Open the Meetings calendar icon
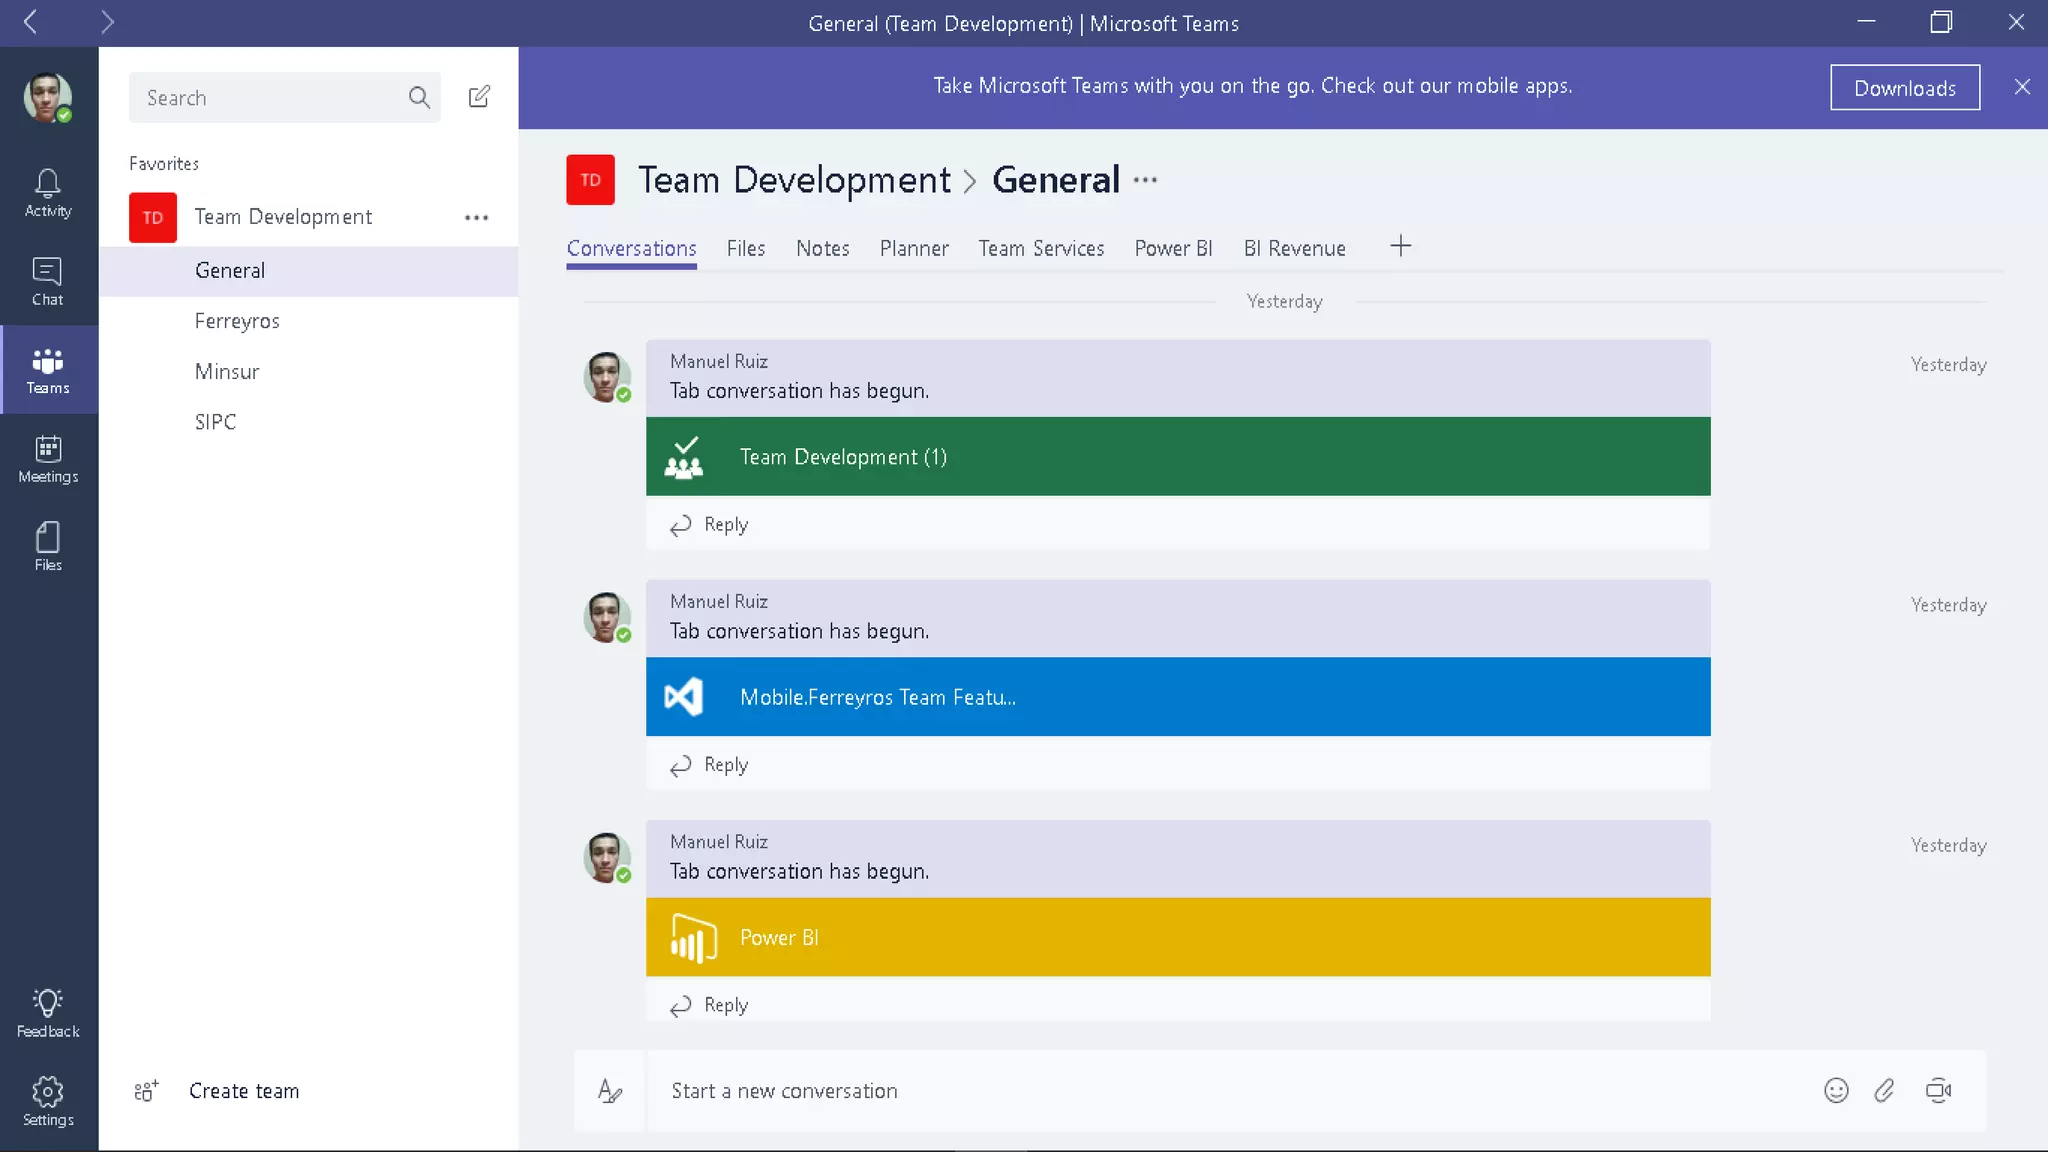Viewport: 2048px width, 1152px height. coord(47,459)
